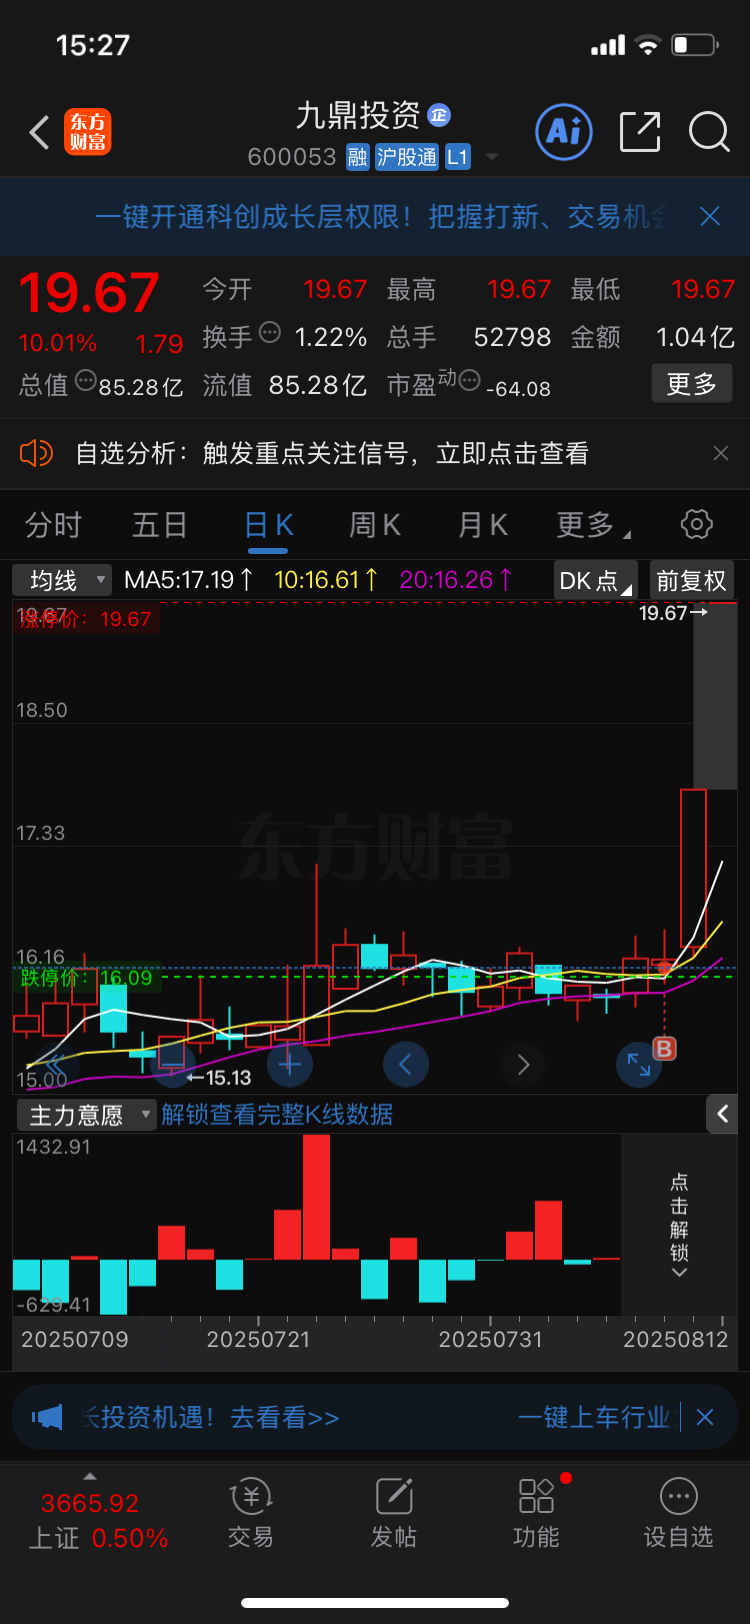Tap the back arrow icon

(40, 132)
